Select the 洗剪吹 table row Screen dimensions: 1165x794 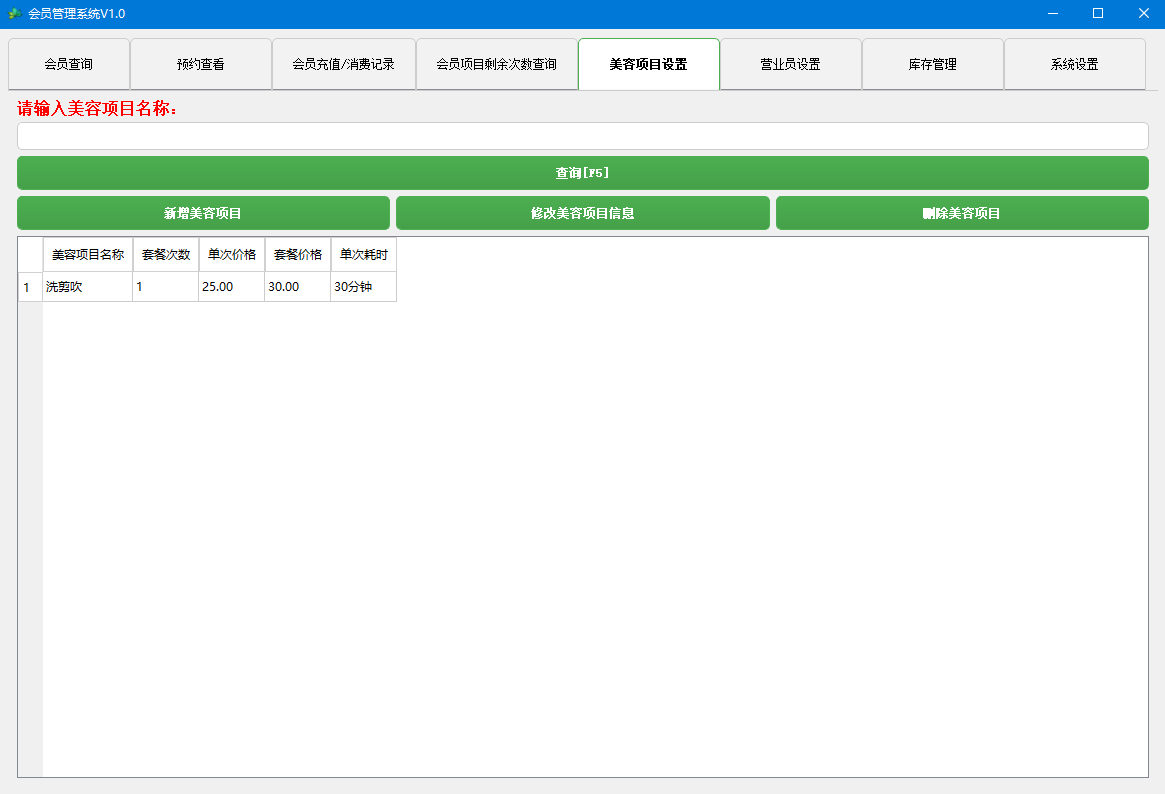tap(87, 287)
